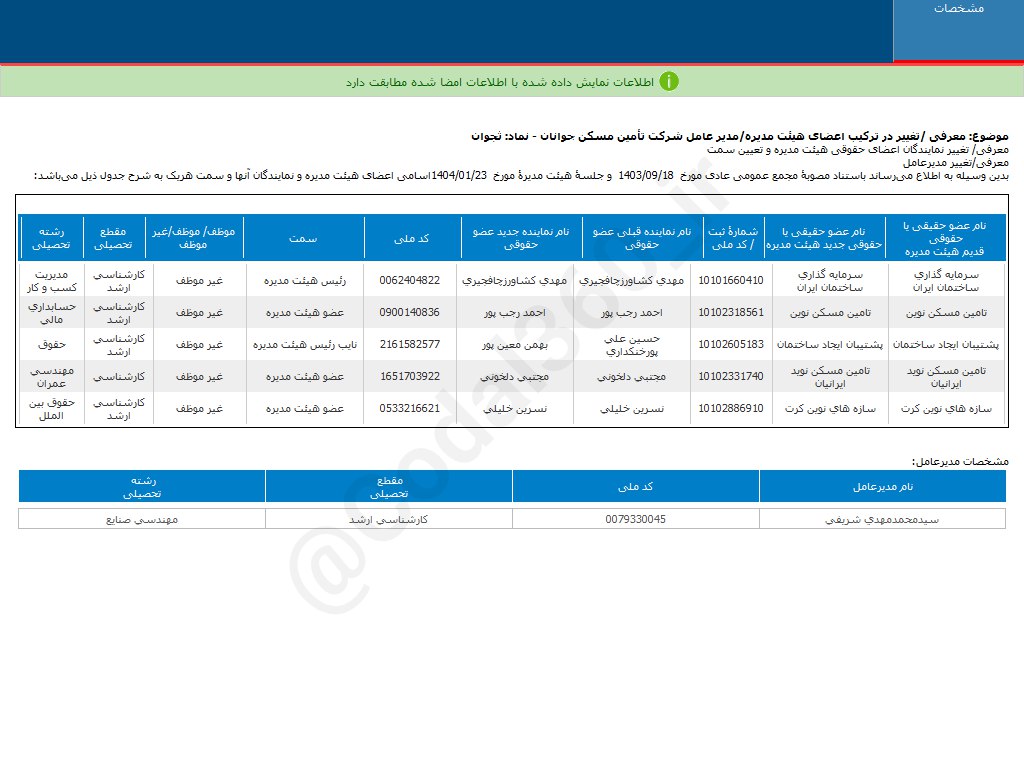Select registration number 10102886910
The width and height of the screenshot is (1024, 768).
[x=731, y=408]
